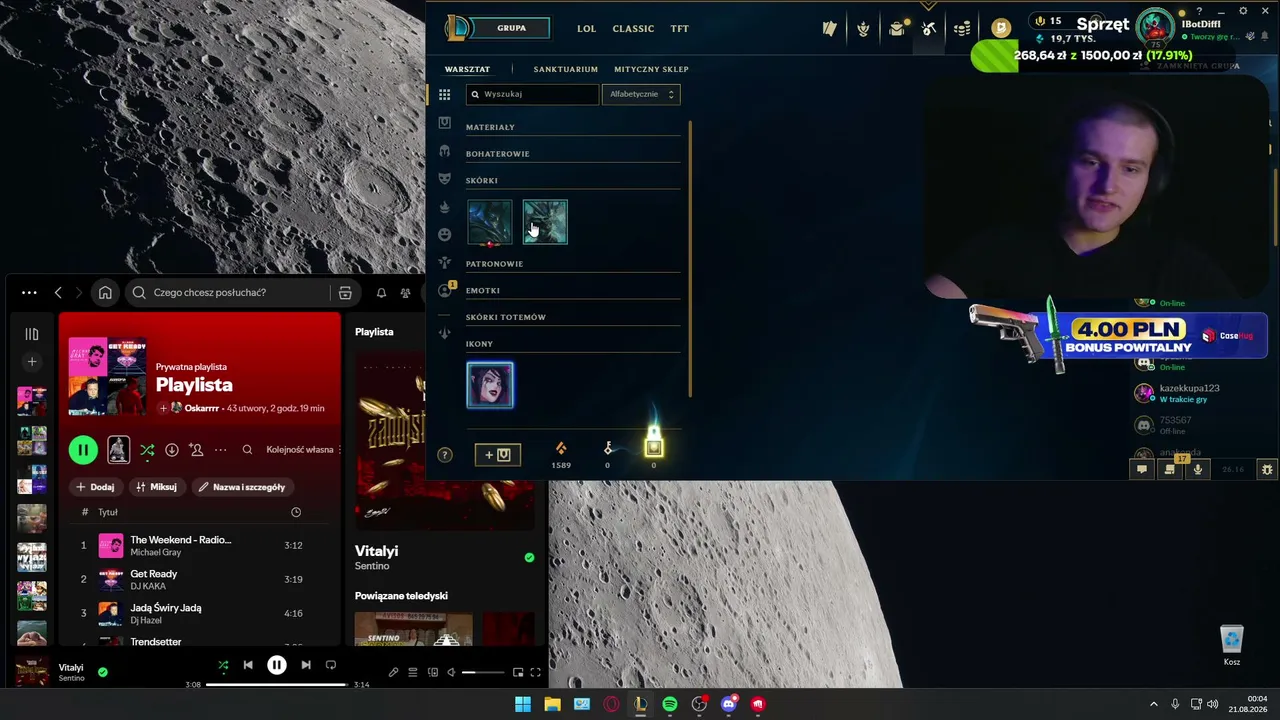Open Your Library in Spotify sidebar
The image size is (1280, 720).
32,334
